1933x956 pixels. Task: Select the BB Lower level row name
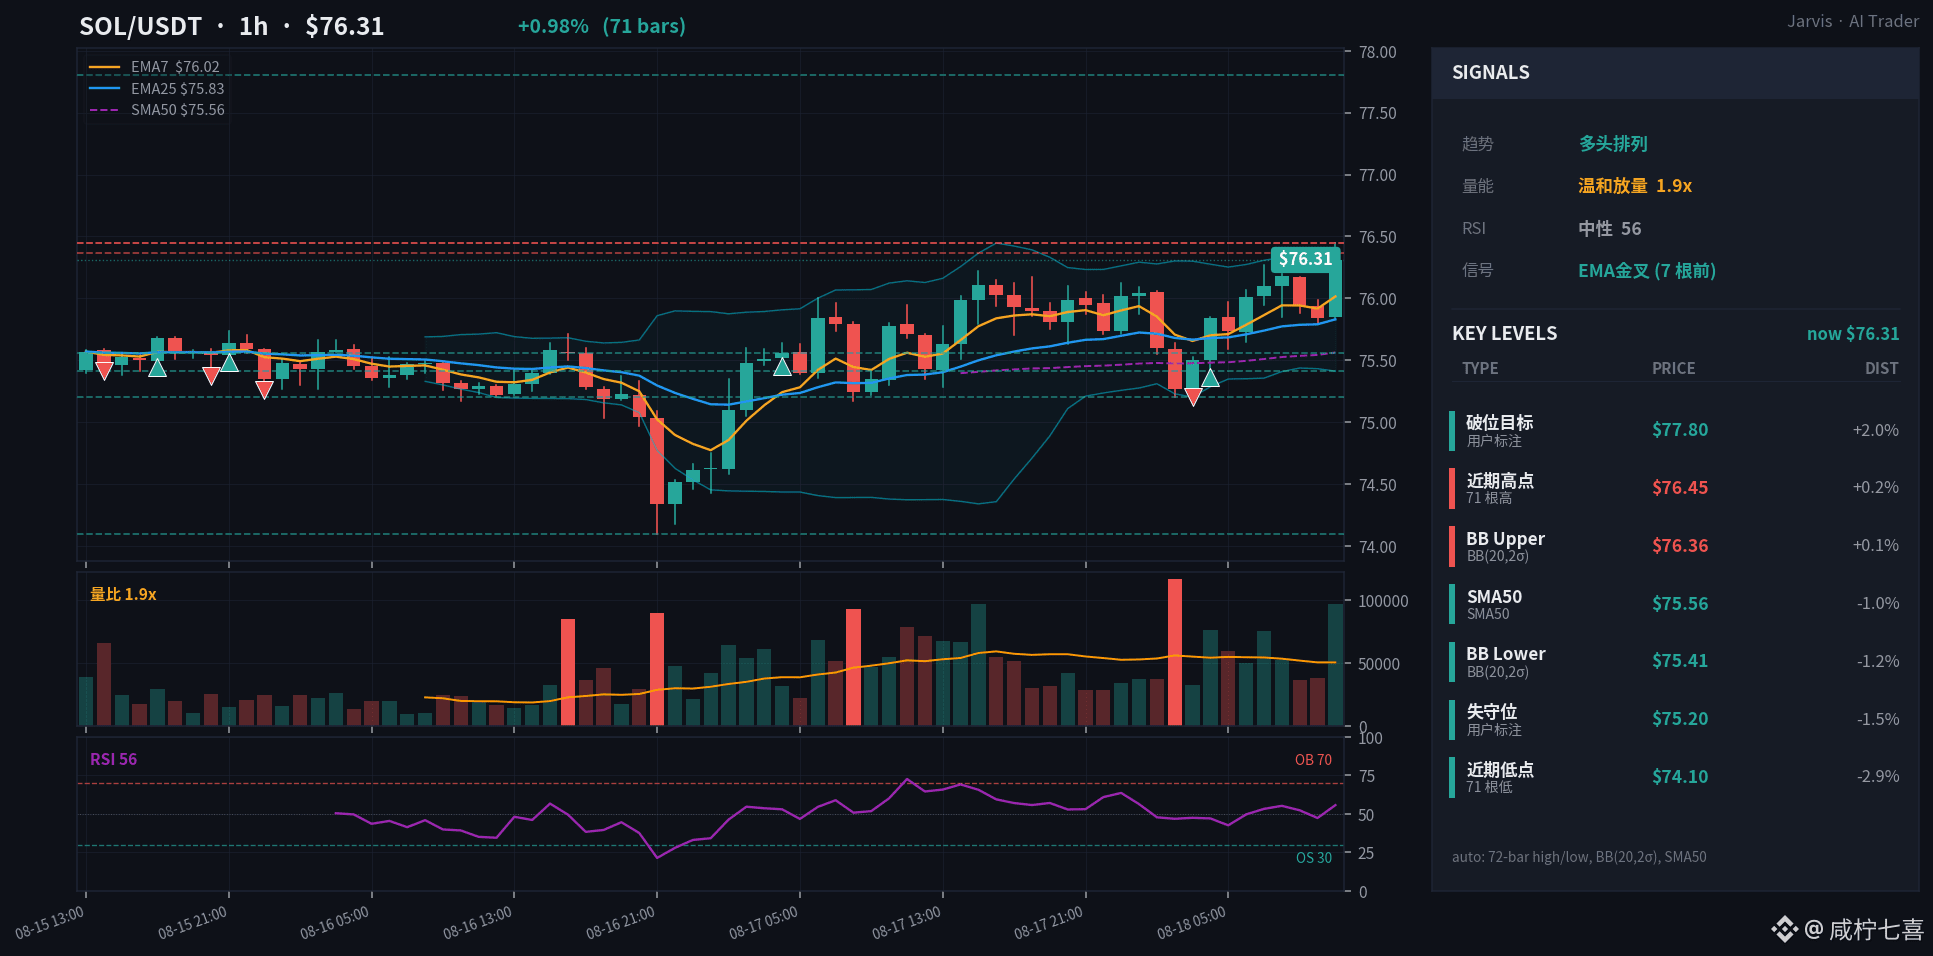click(1506, 654)
